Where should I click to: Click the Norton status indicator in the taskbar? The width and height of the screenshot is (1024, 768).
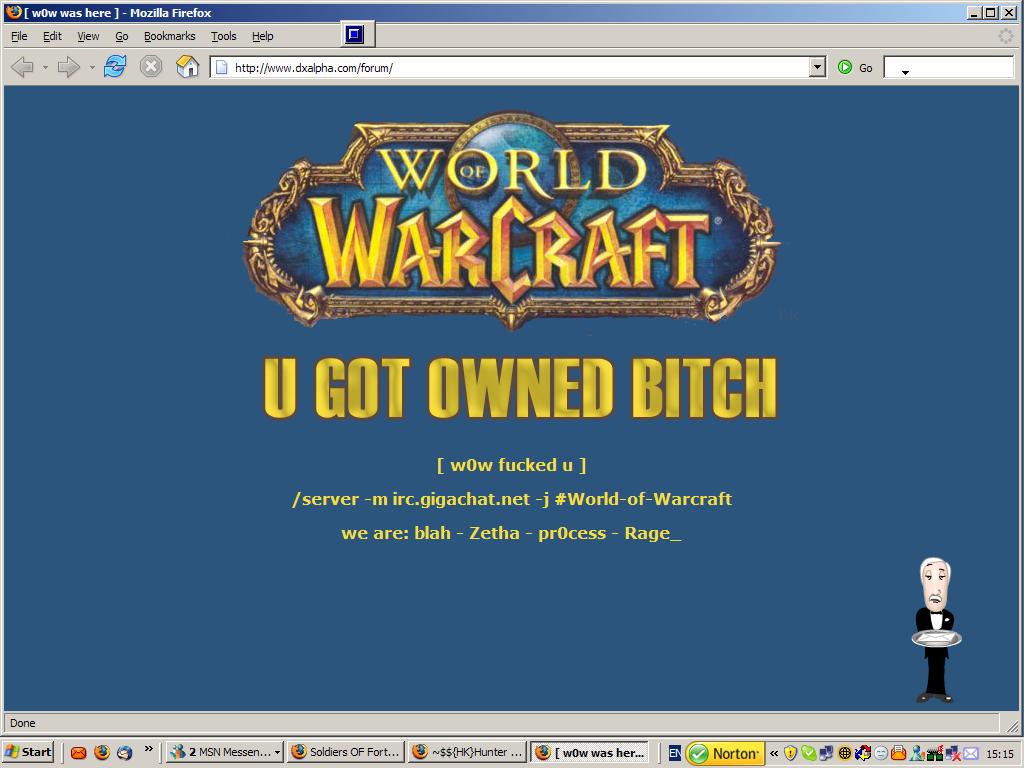[724, 753]
